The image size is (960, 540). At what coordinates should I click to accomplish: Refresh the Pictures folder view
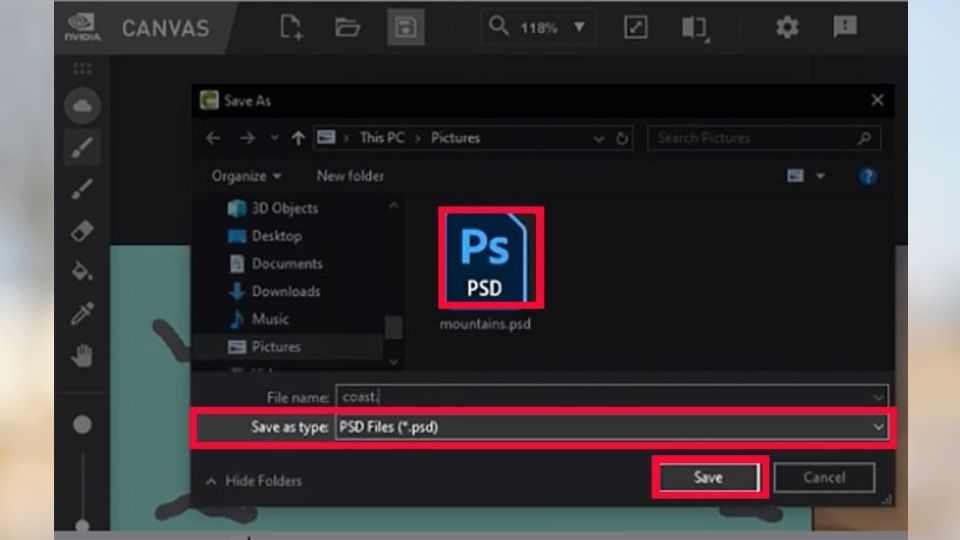(x=622, y=138)
